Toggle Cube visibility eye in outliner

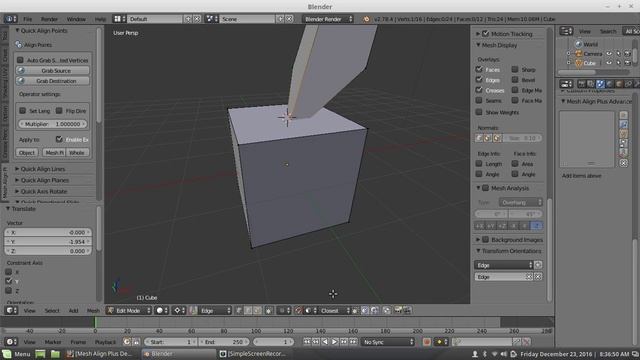(609, 63)
